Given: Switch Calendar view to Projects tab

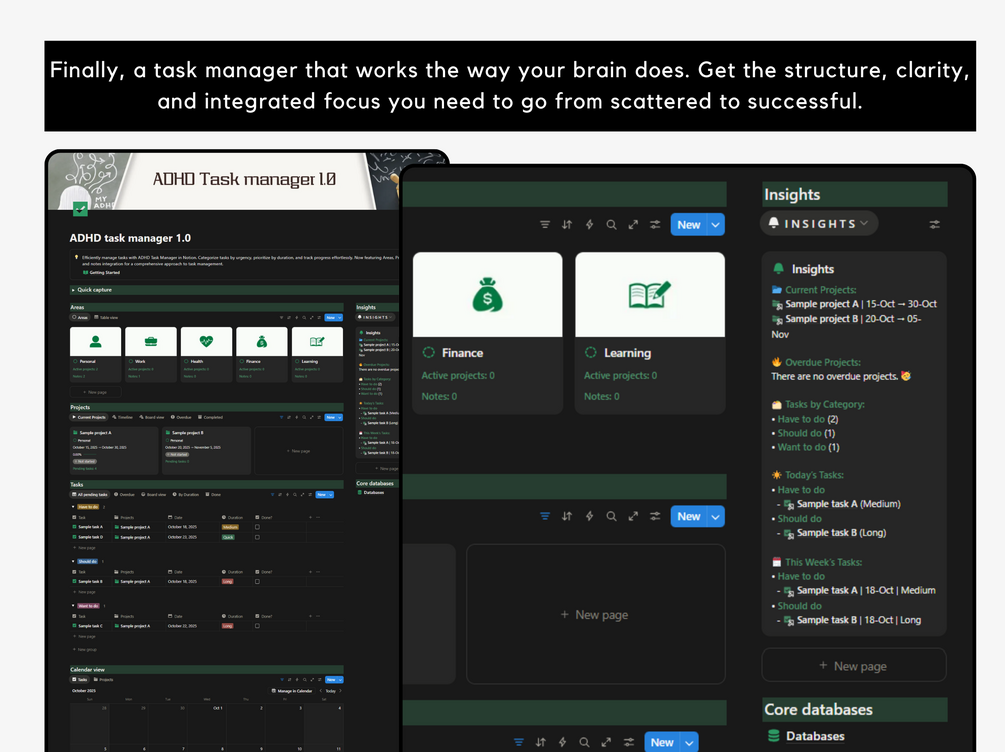Looking at the screenshot, I should click(x=104, y=680).
